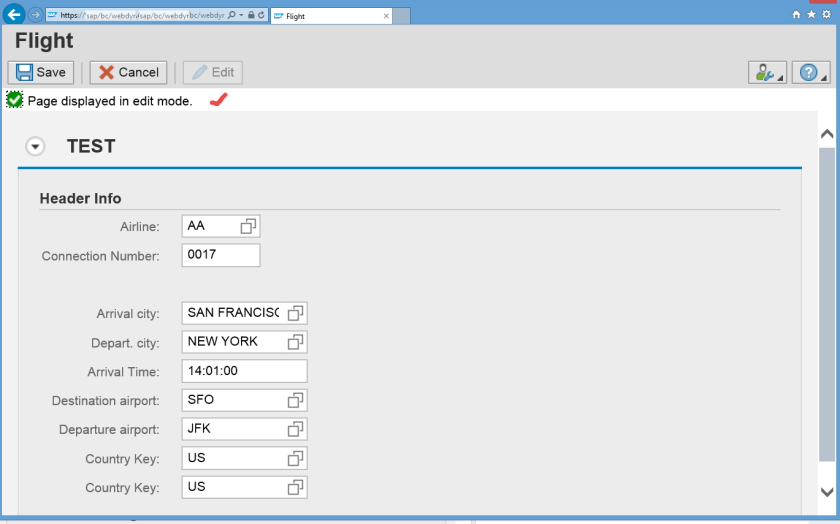Screen dimensions: 840x524
Task: Refresh the page with reload icon
Action: 261,16
